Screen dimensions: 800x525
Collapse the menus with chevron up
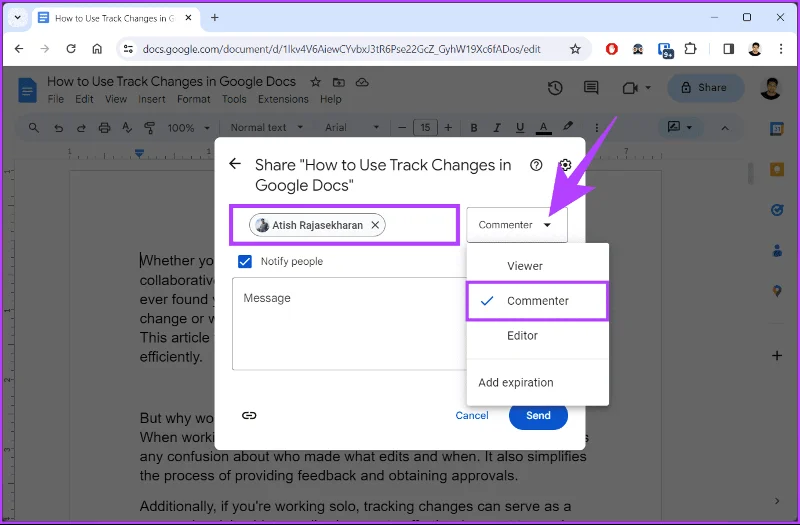724,128
